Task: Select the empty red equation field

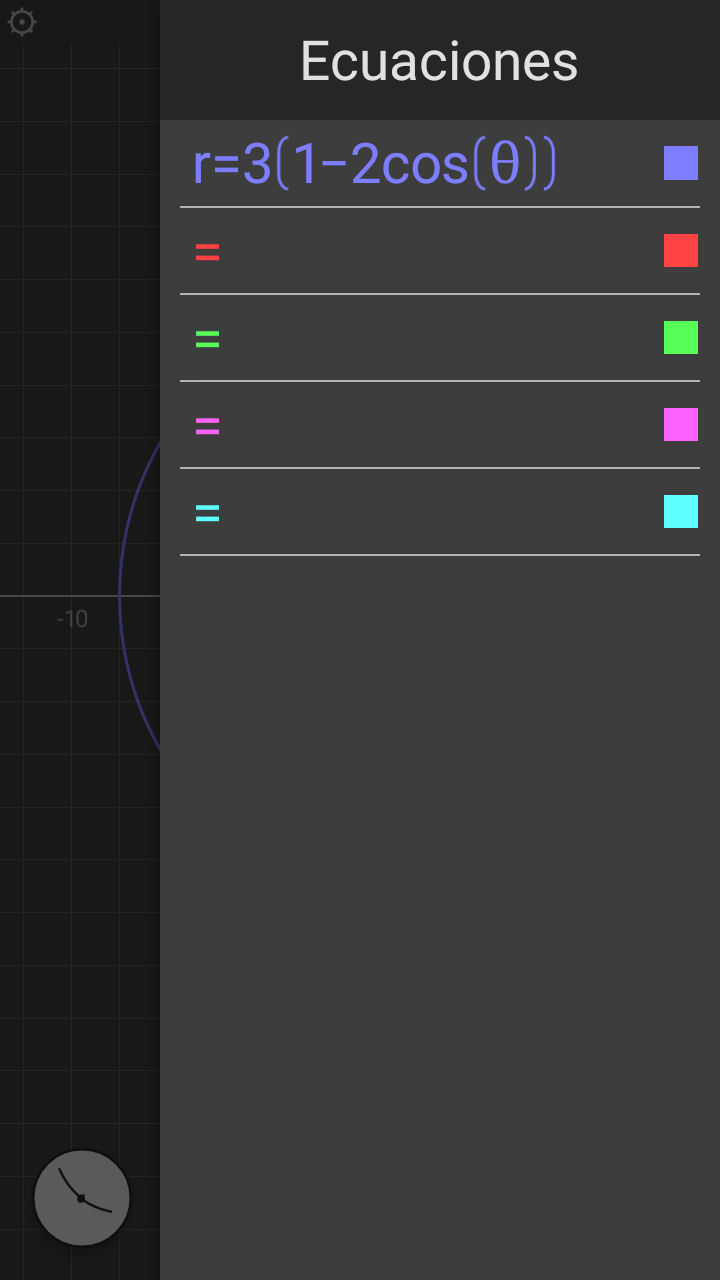Action: 420,251
